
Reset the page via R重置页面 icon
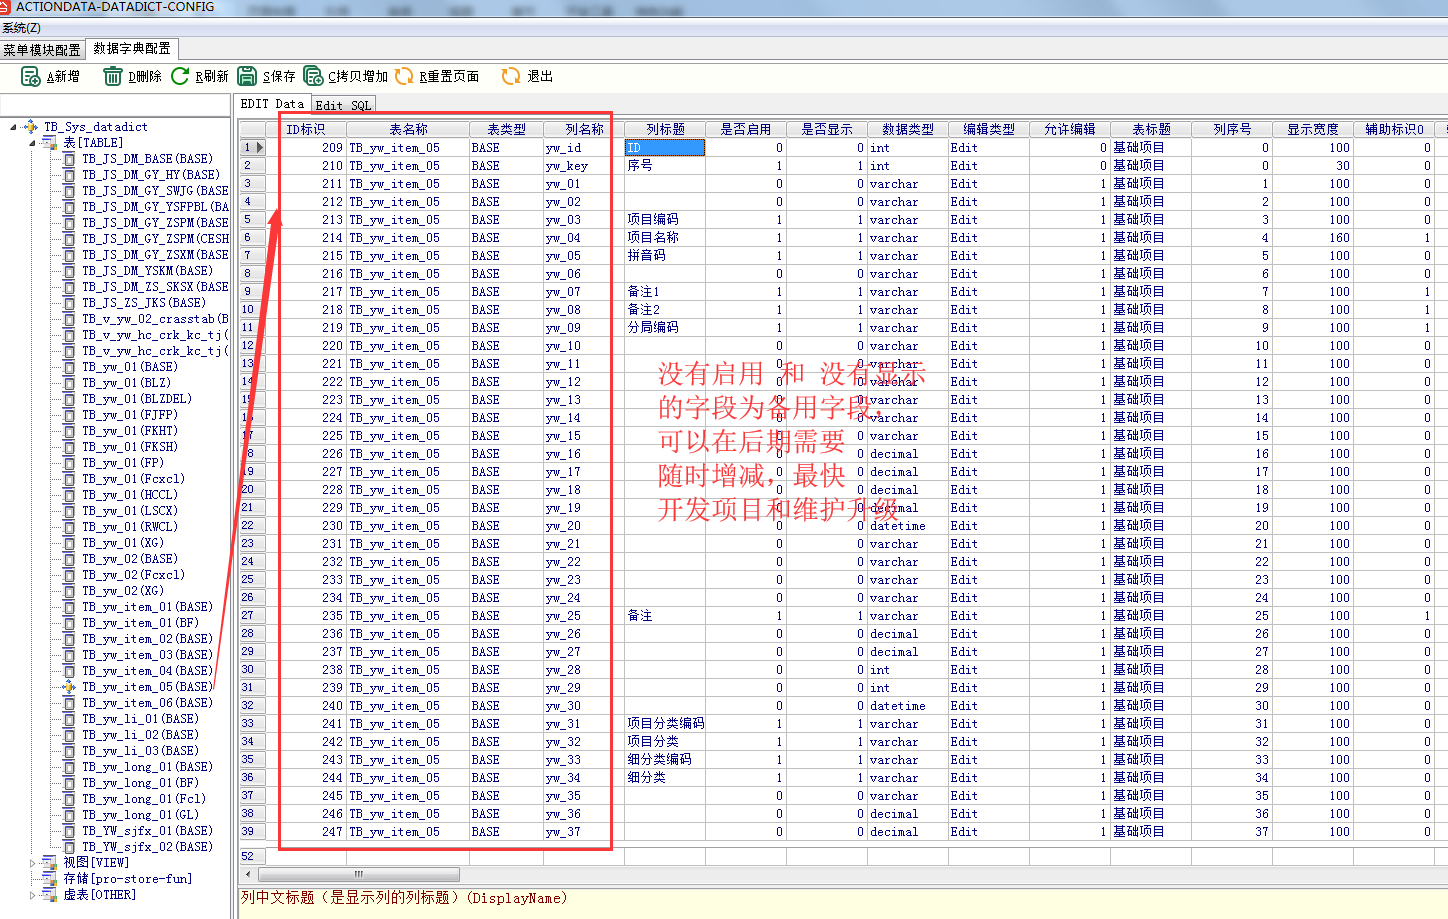coord(404,76)
